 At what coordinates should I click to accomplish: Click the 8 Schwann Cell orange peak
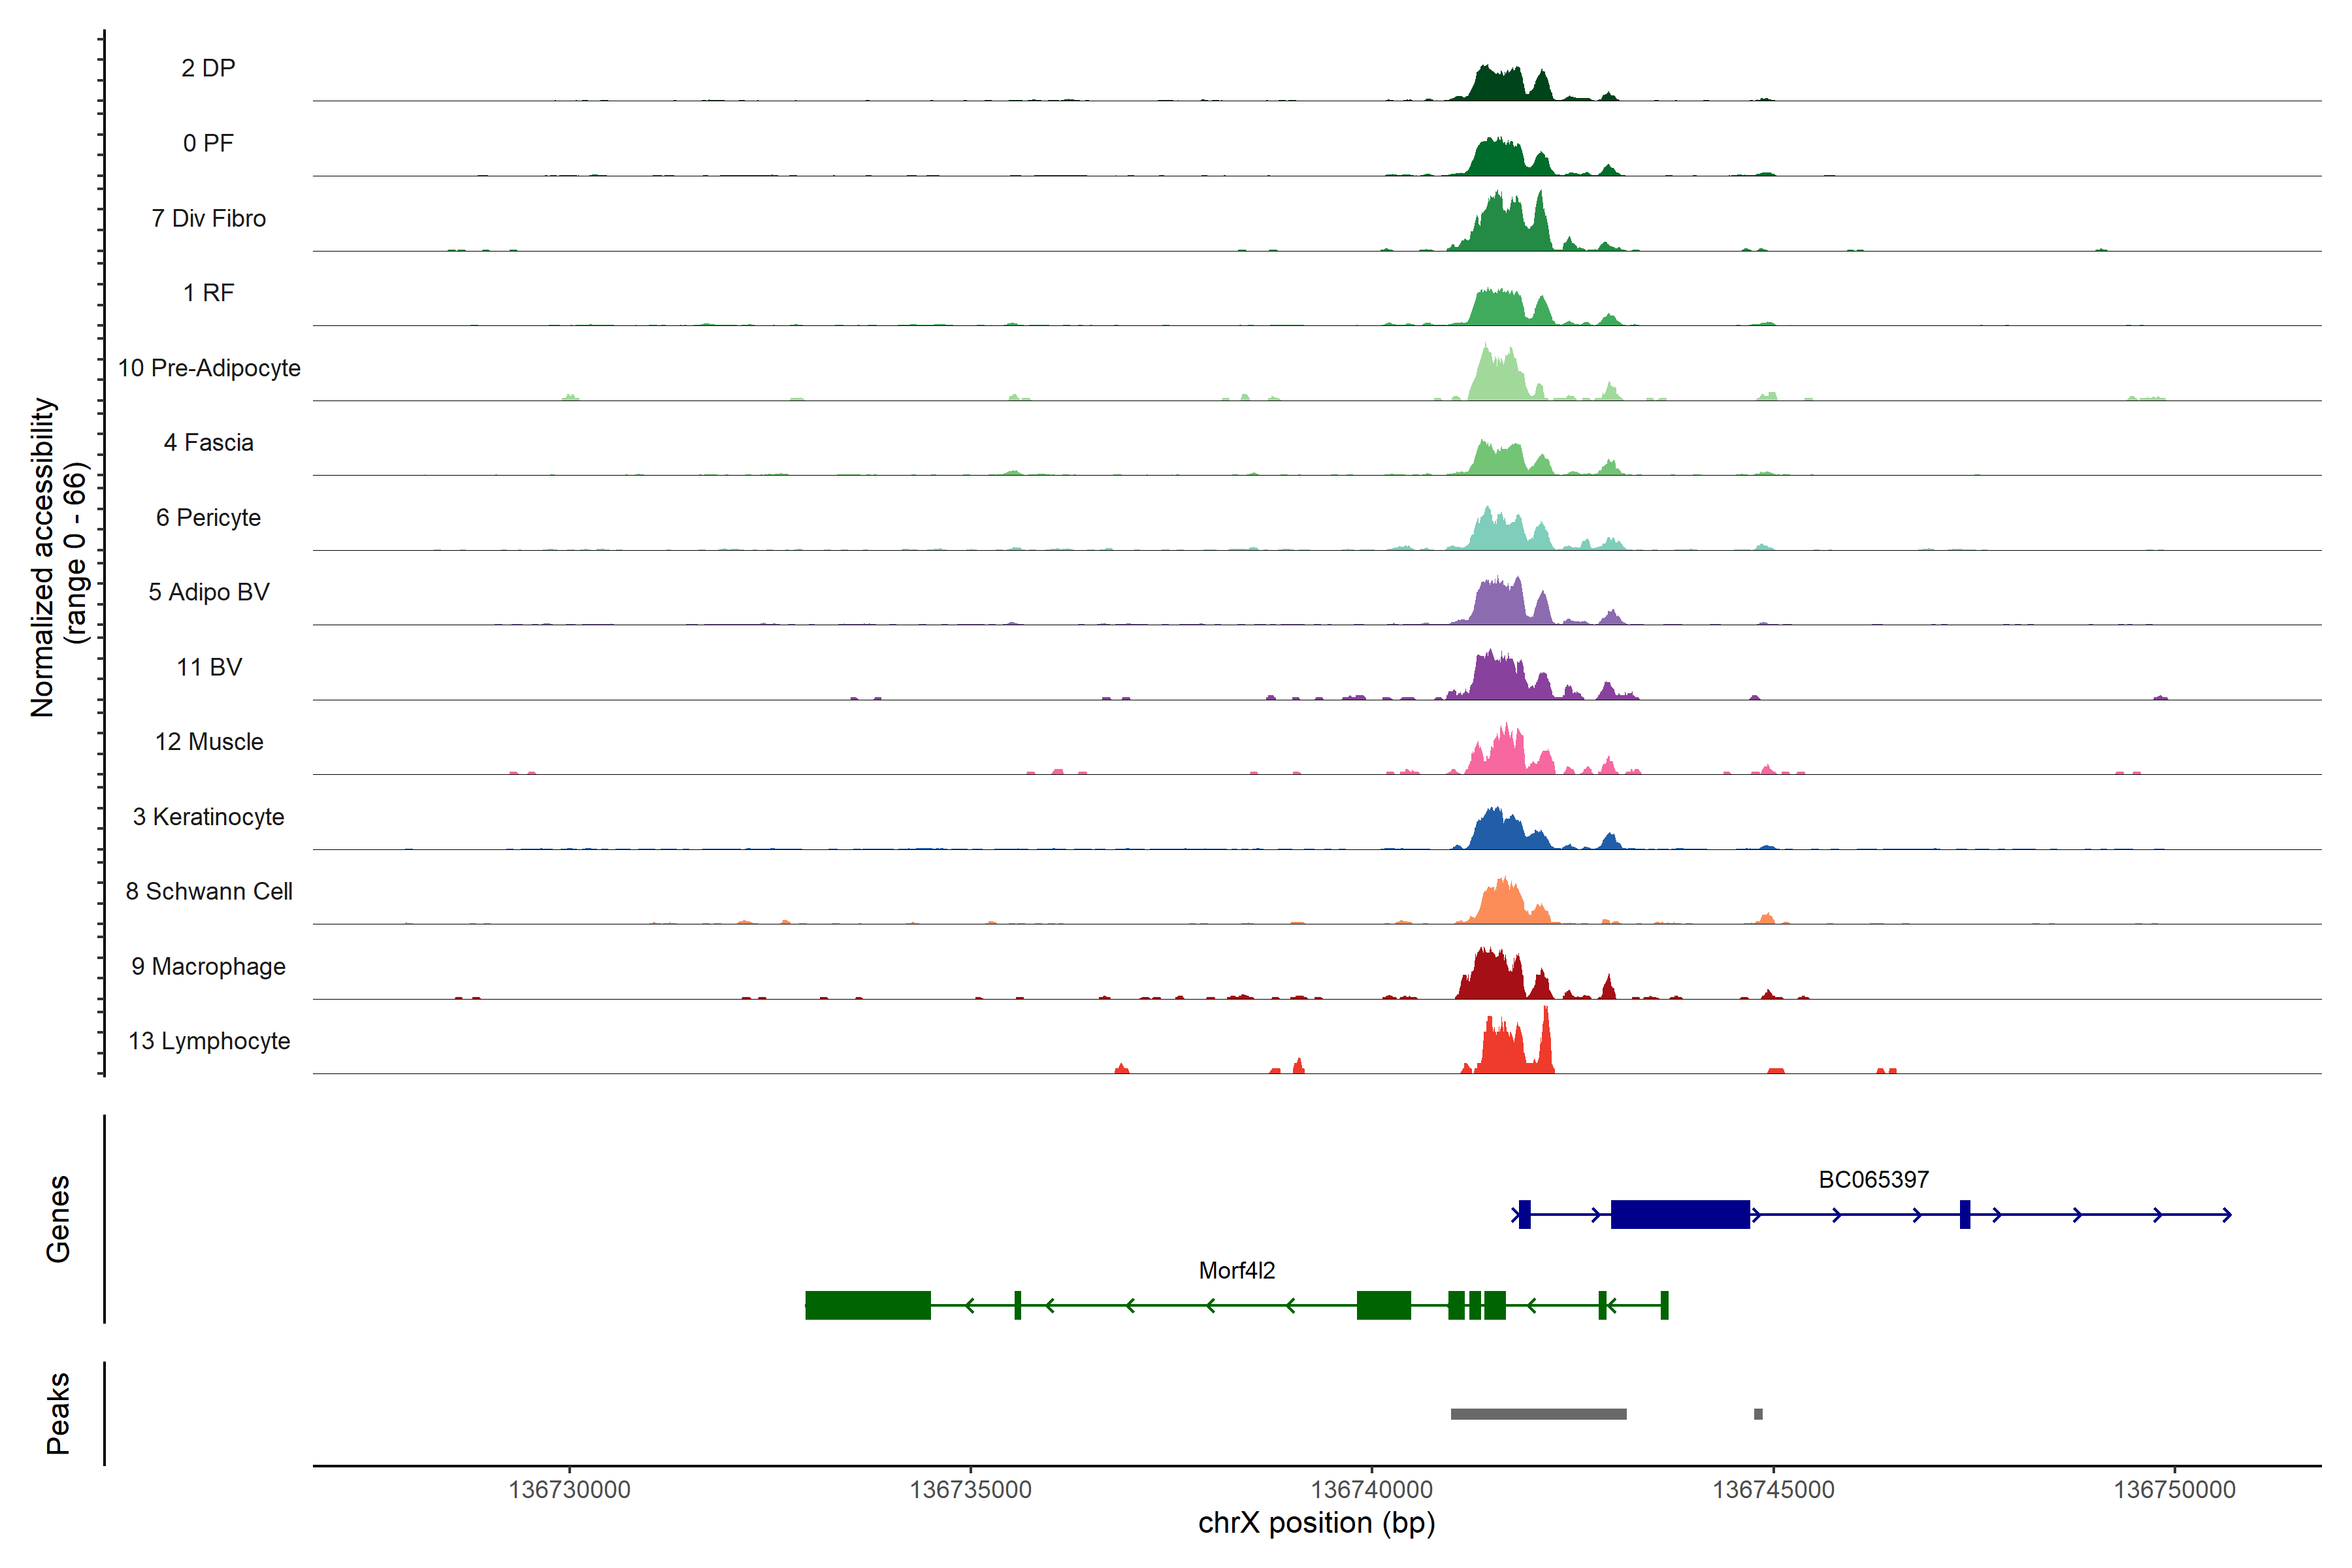tap(1503, 904)
